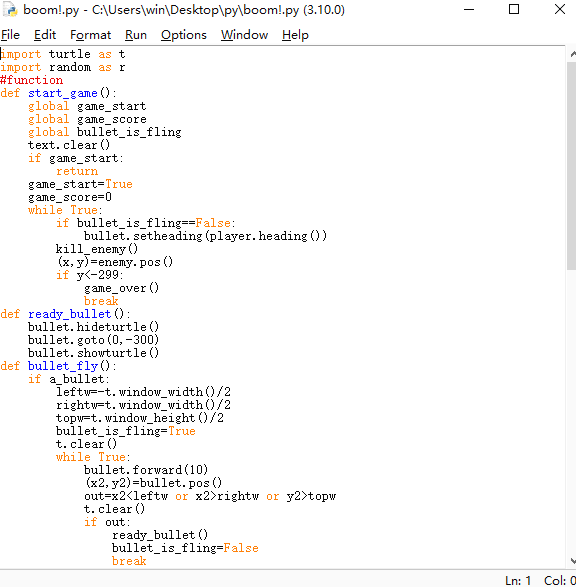
Task: Close the boom!.py window
Action: [560, 10]
